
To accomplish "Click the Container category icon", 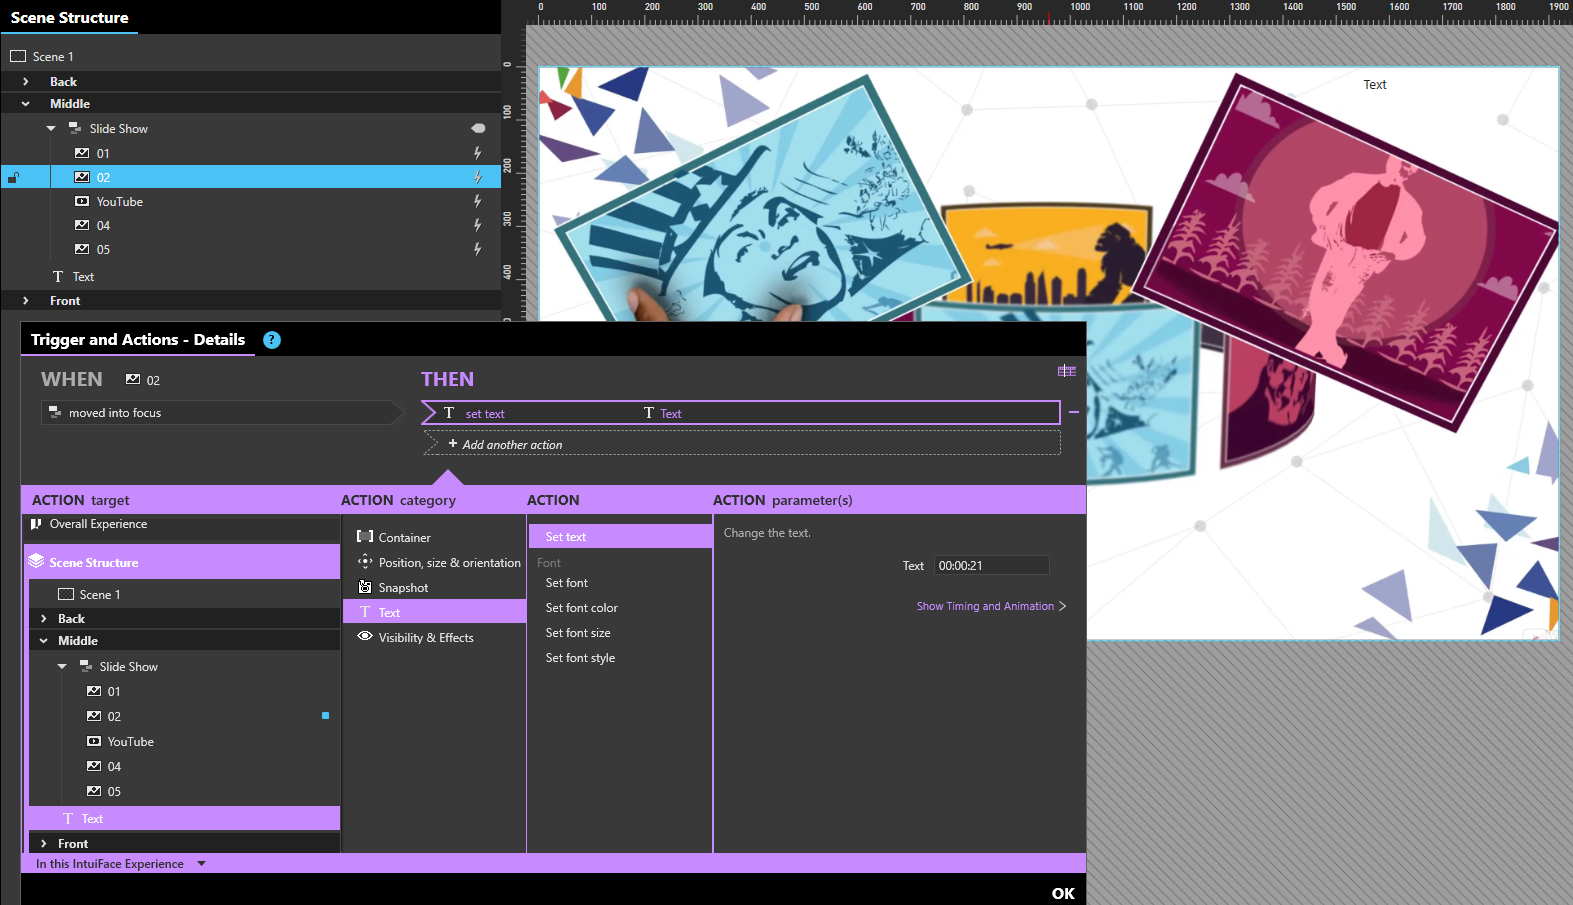I will pyautogui.click(x=365, y=537).
